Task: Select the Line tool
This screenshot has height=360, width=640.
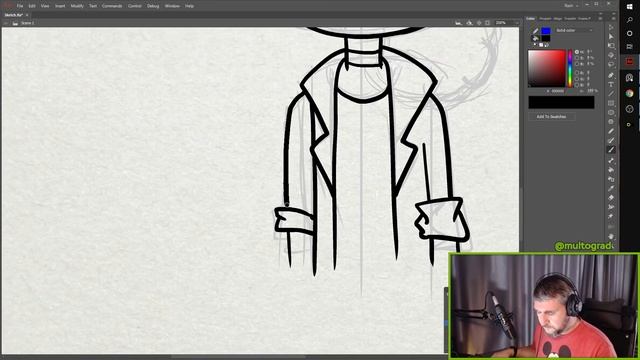Action: (x=611, y=94)
